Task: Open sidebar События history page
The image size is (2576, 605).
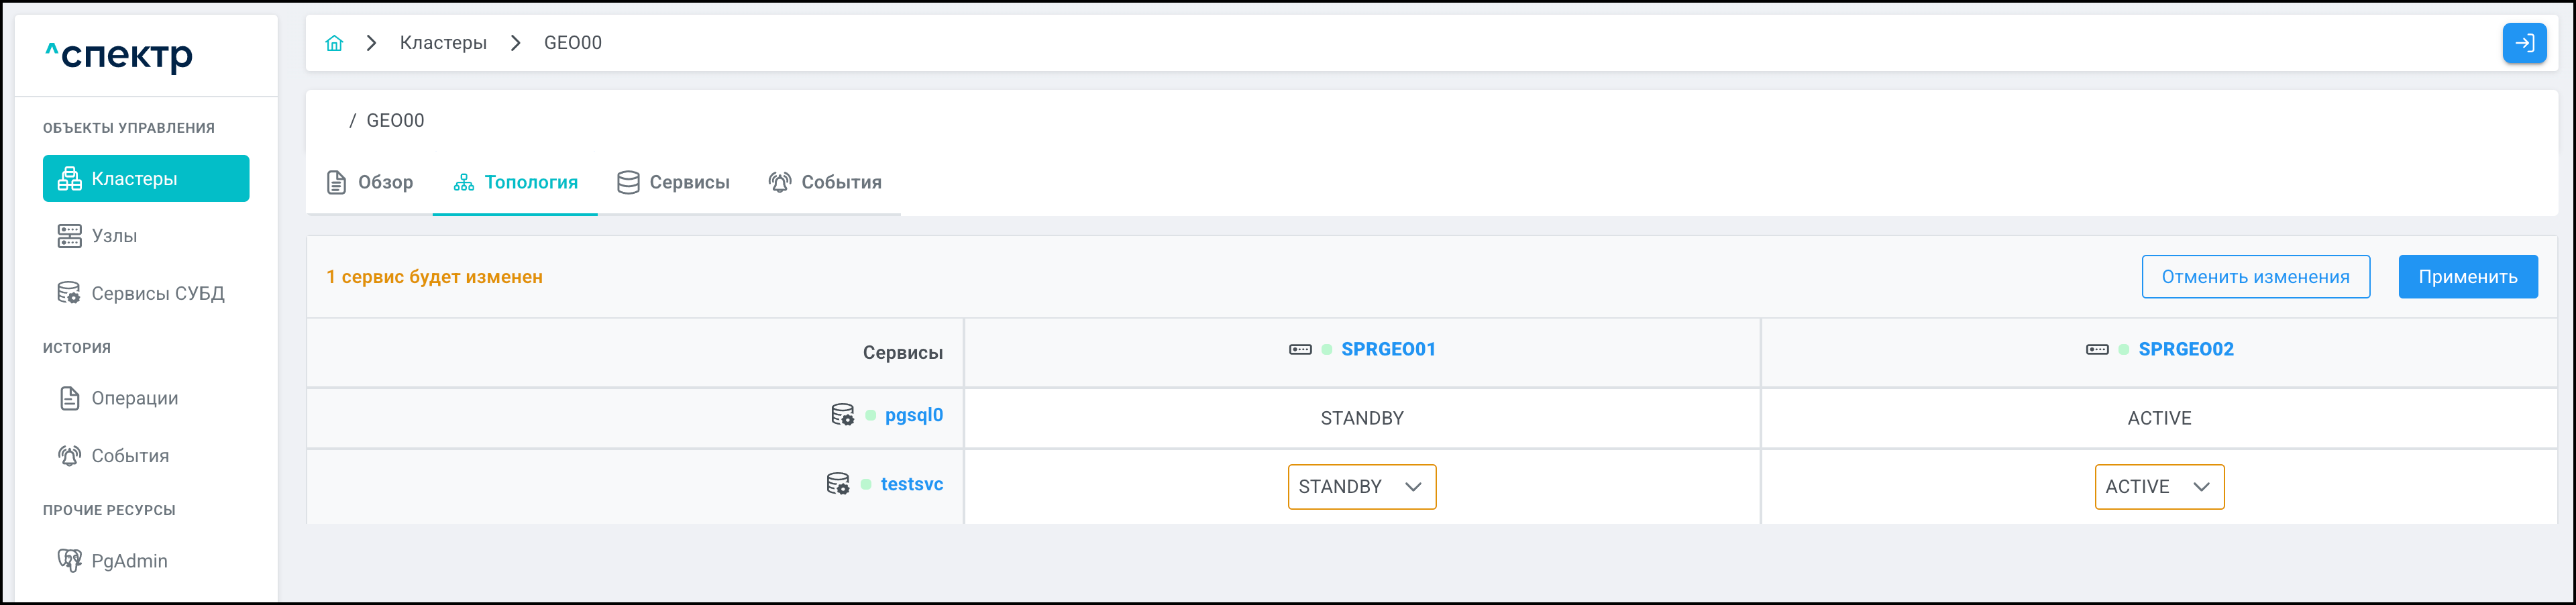Action: (x=130, y=456)
